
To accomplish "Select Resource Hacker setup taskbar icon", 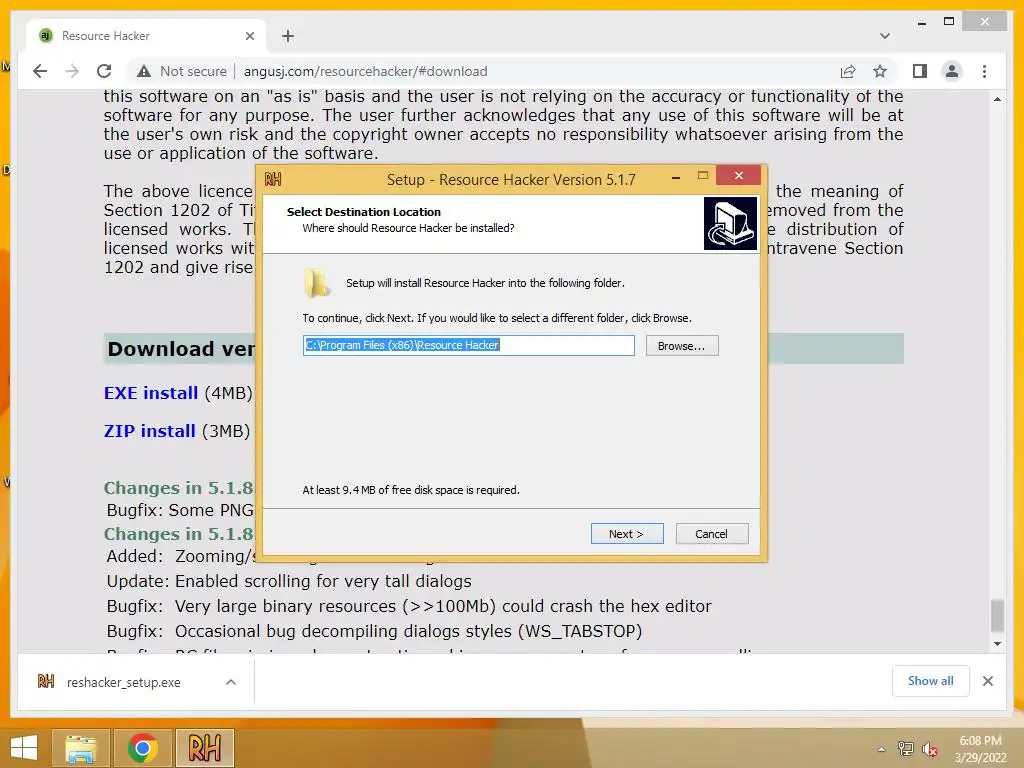I will [x=204, y=748].
